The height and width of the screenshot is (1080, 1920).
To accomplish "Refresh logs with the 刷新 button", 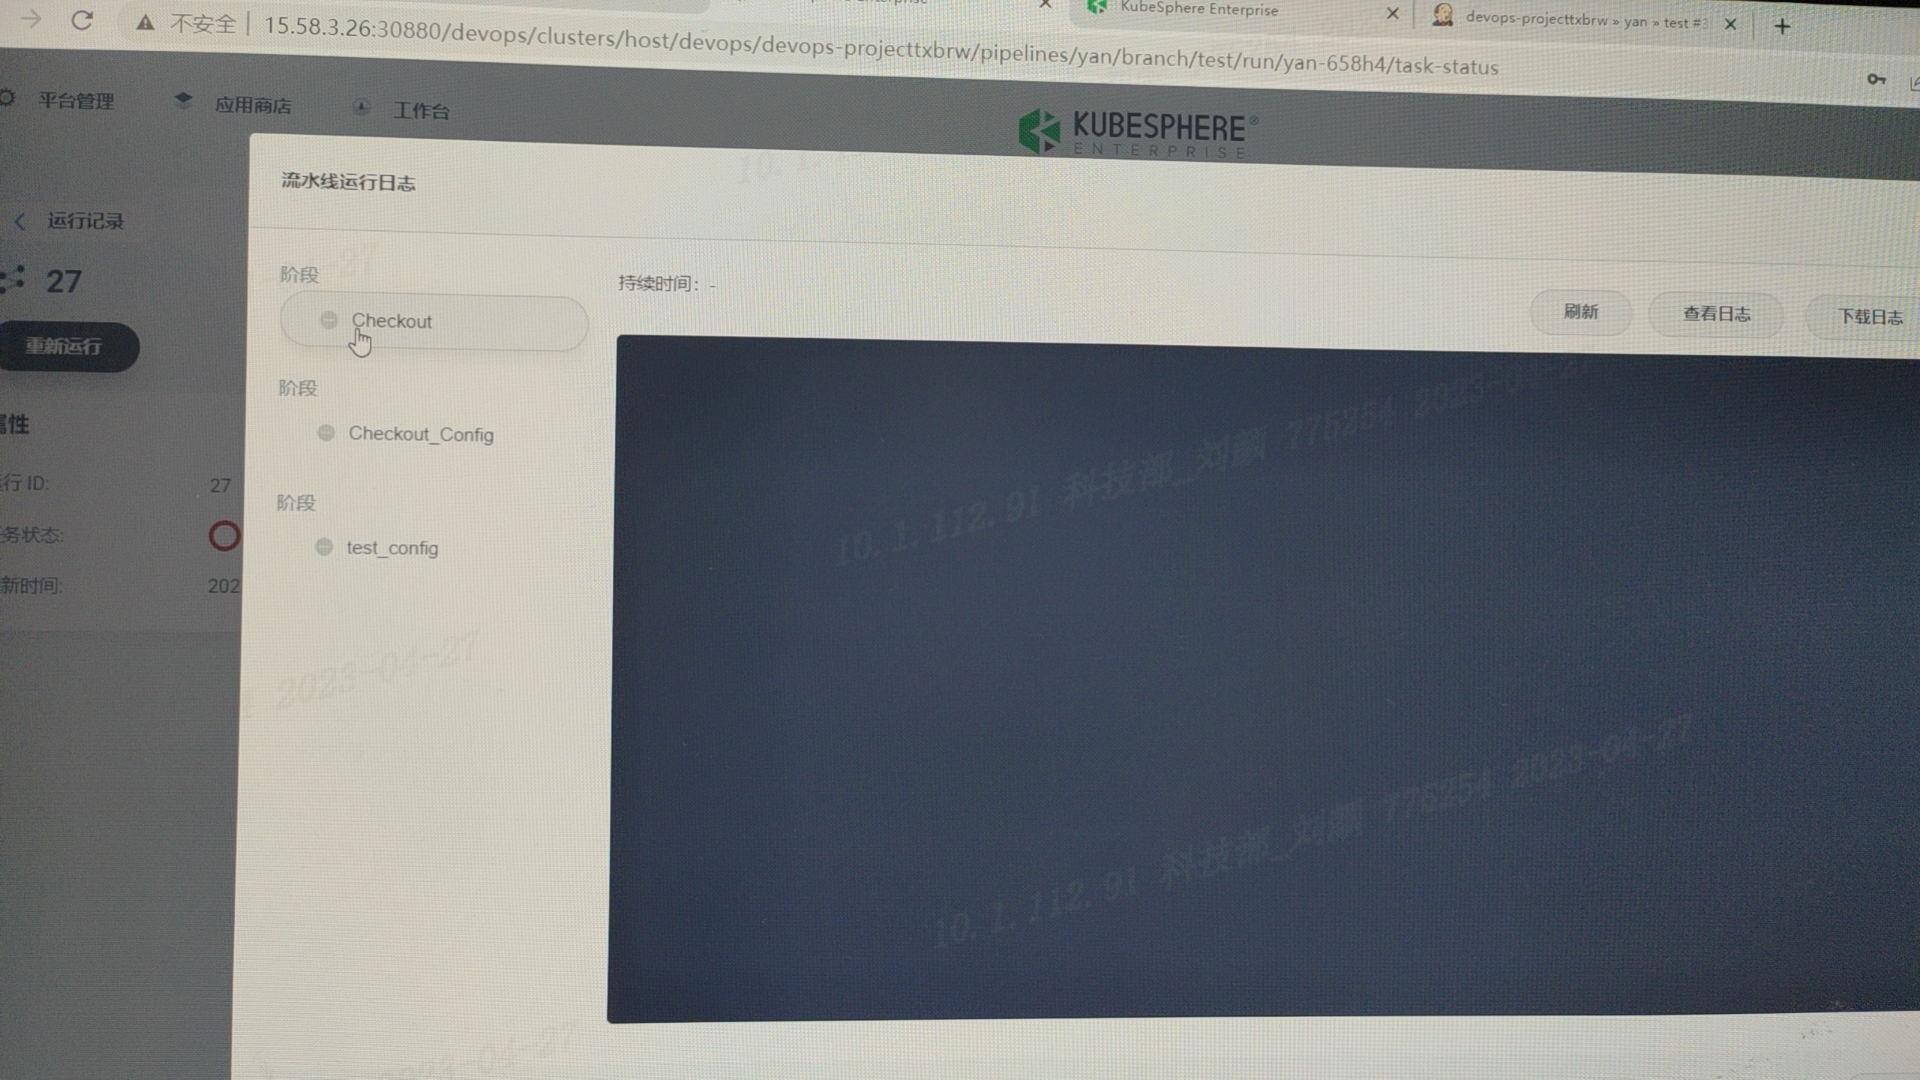I will coord(1580,312).
